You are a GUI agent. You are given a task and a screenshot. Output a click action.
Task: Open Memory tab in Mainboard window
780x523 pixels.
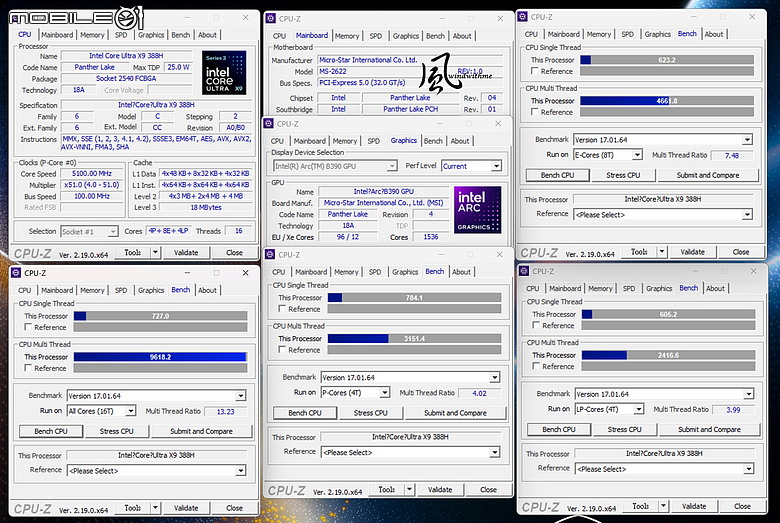coord(347,36)
